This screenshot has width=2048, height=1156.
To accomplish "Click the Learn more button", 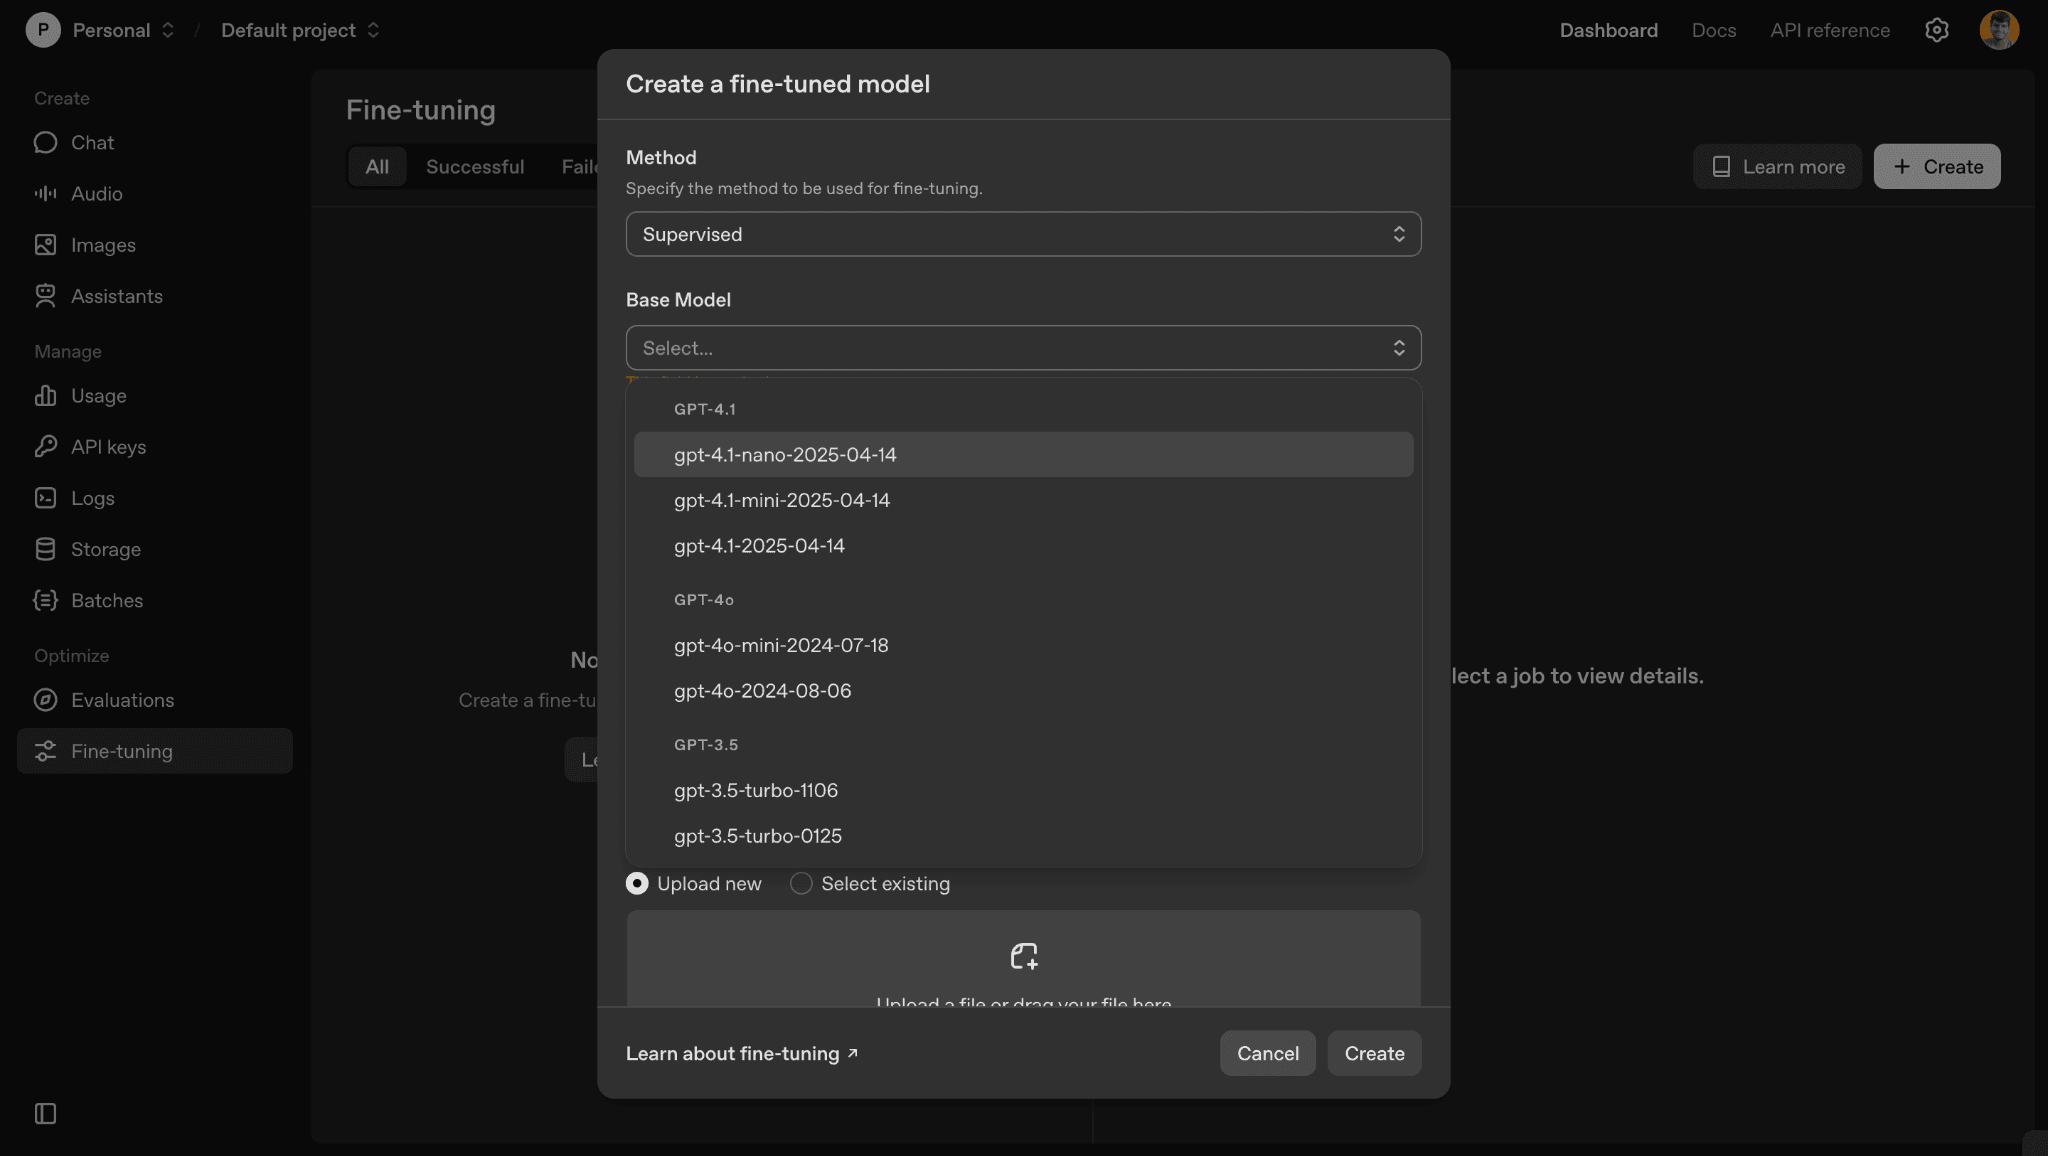I will pos(1777,166).
